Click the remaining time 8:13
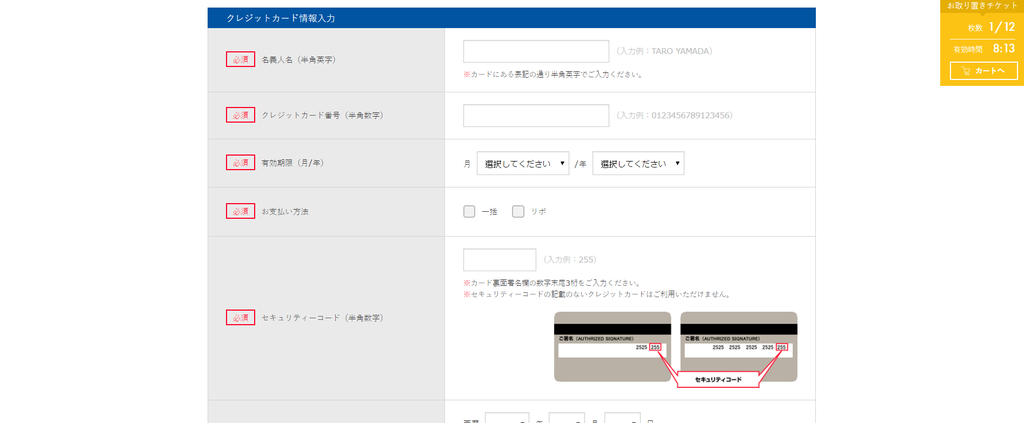The height and width of the screenshot is (423, 1024). 1004,48
